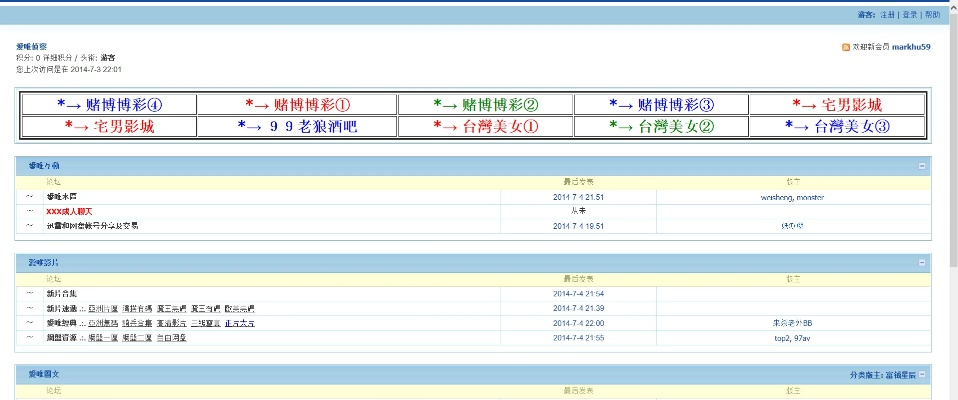958x400 pixels.
Task: Click the 台灣美女③ banner link
Action: point(838,127)
